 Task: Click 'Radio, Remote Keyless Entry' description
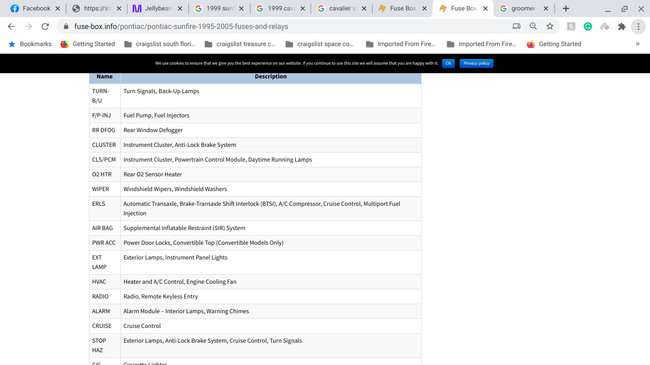pos(160,297)
